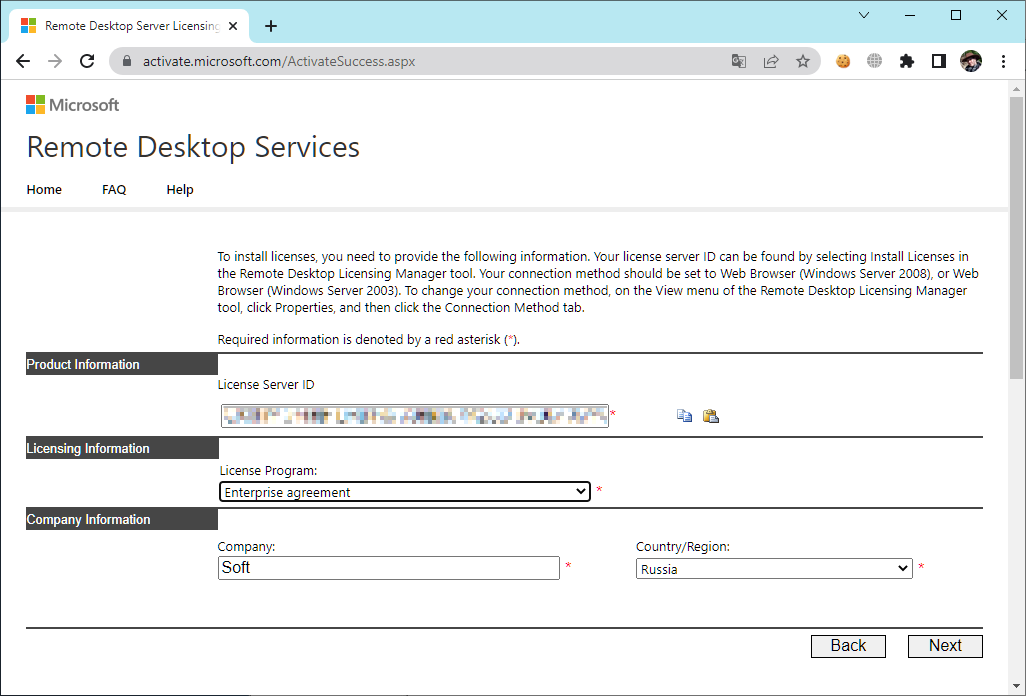Screen dimensions: 1026x696
Task: Click the Microsoft logo
Action: (x=73, y=105)
